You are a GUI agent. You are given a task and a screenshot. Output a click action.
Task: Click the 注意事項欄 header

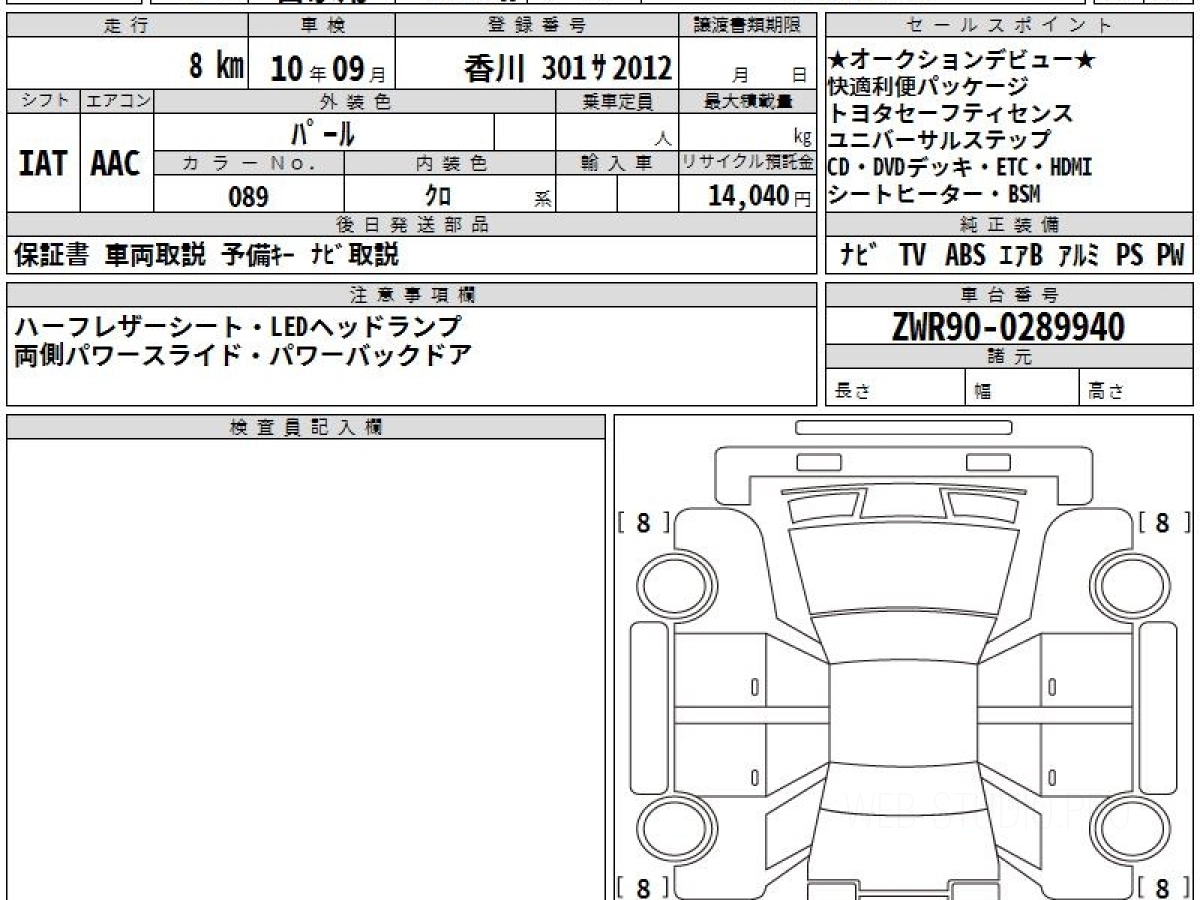click(x=412, y=295)
